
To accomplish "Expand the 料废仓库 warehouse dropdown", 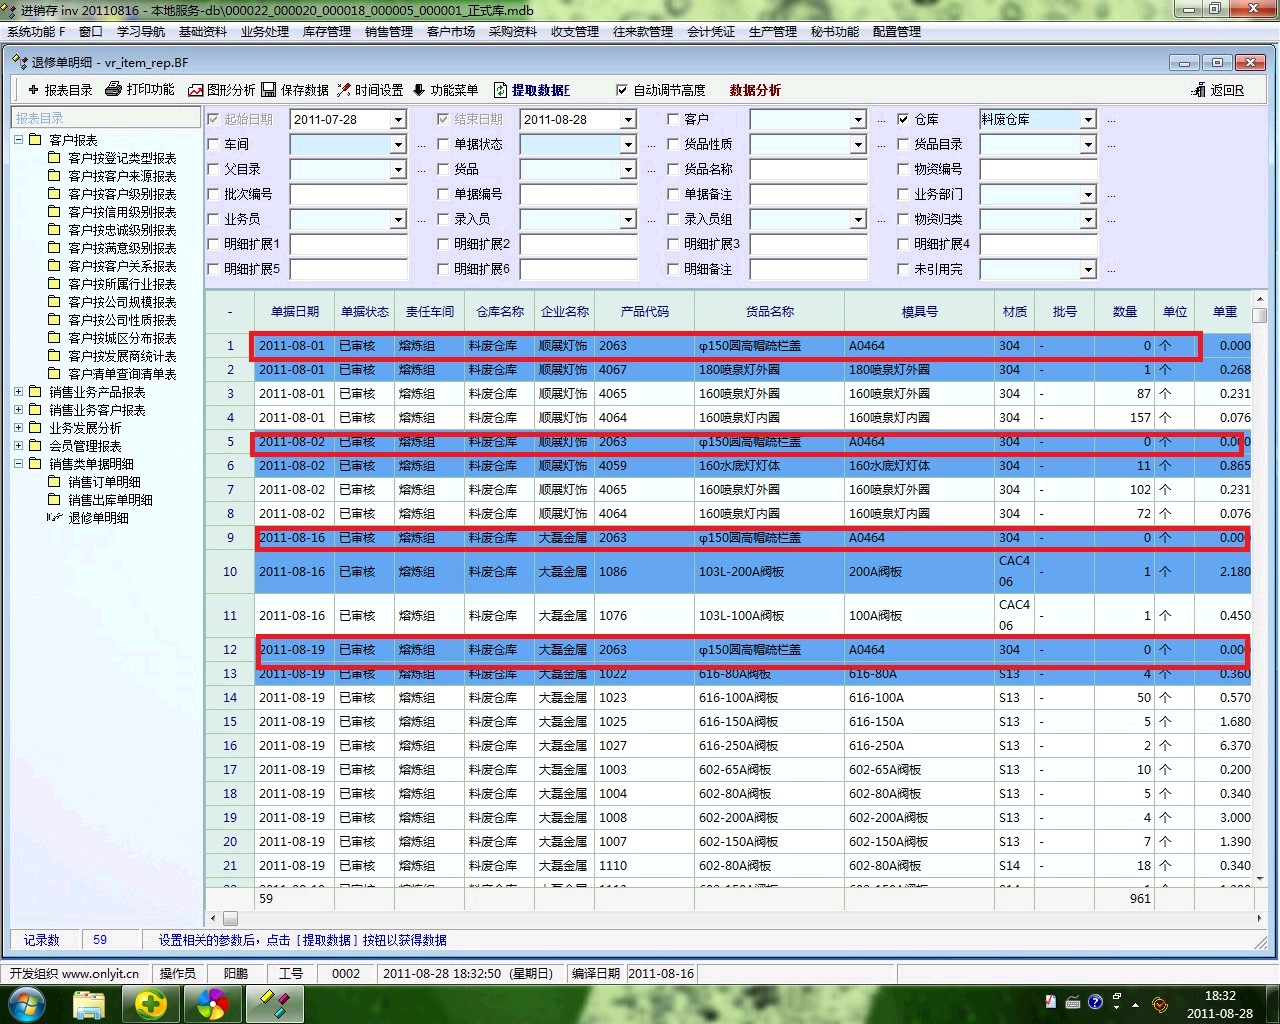I will 1088,120.
